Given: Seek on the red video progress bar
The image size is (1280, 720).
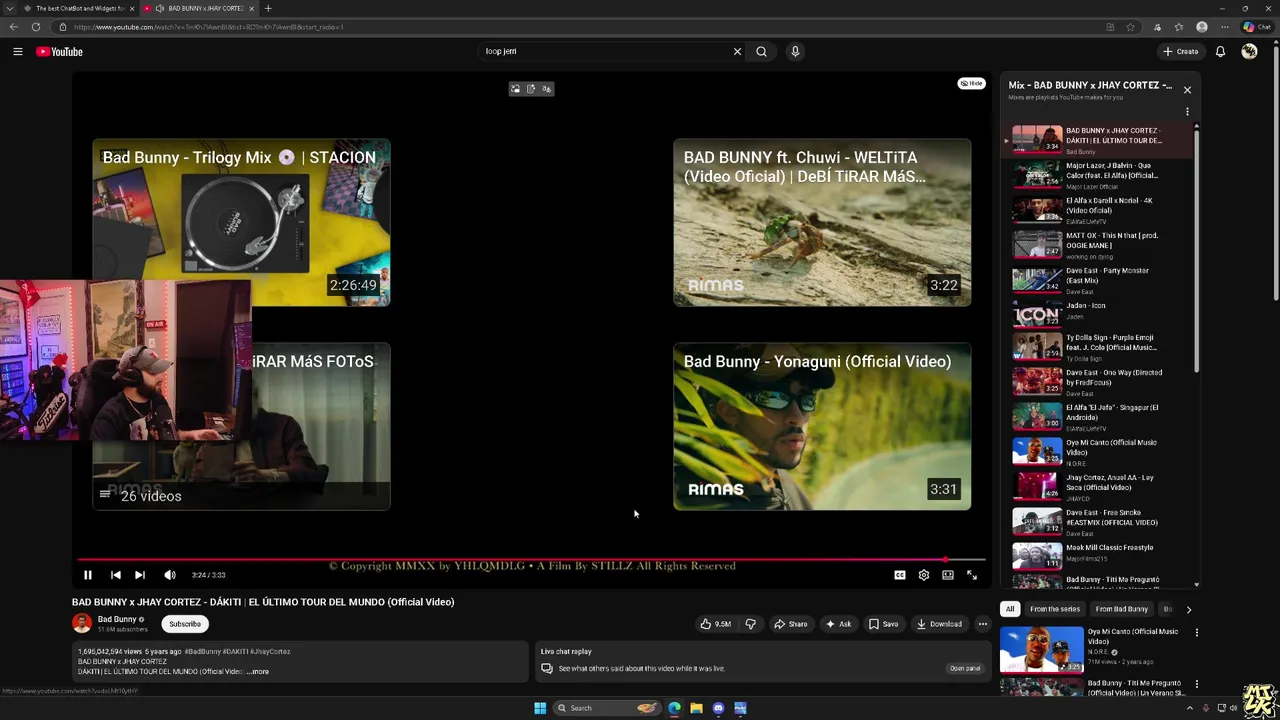Looking at the screenshot, I should (530, 560).
